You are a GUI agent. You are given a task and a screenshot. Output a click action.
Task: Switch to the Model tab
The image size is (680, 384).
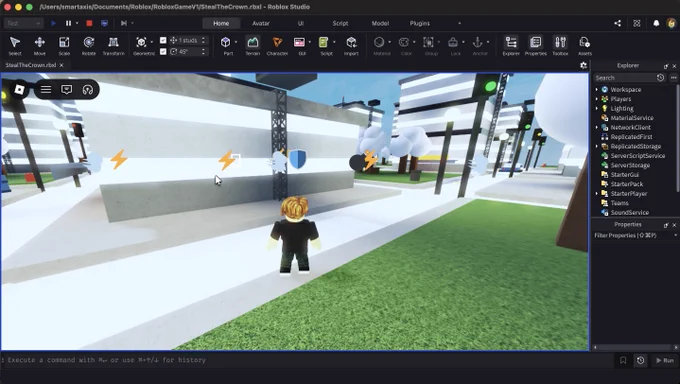pos(380,23)
